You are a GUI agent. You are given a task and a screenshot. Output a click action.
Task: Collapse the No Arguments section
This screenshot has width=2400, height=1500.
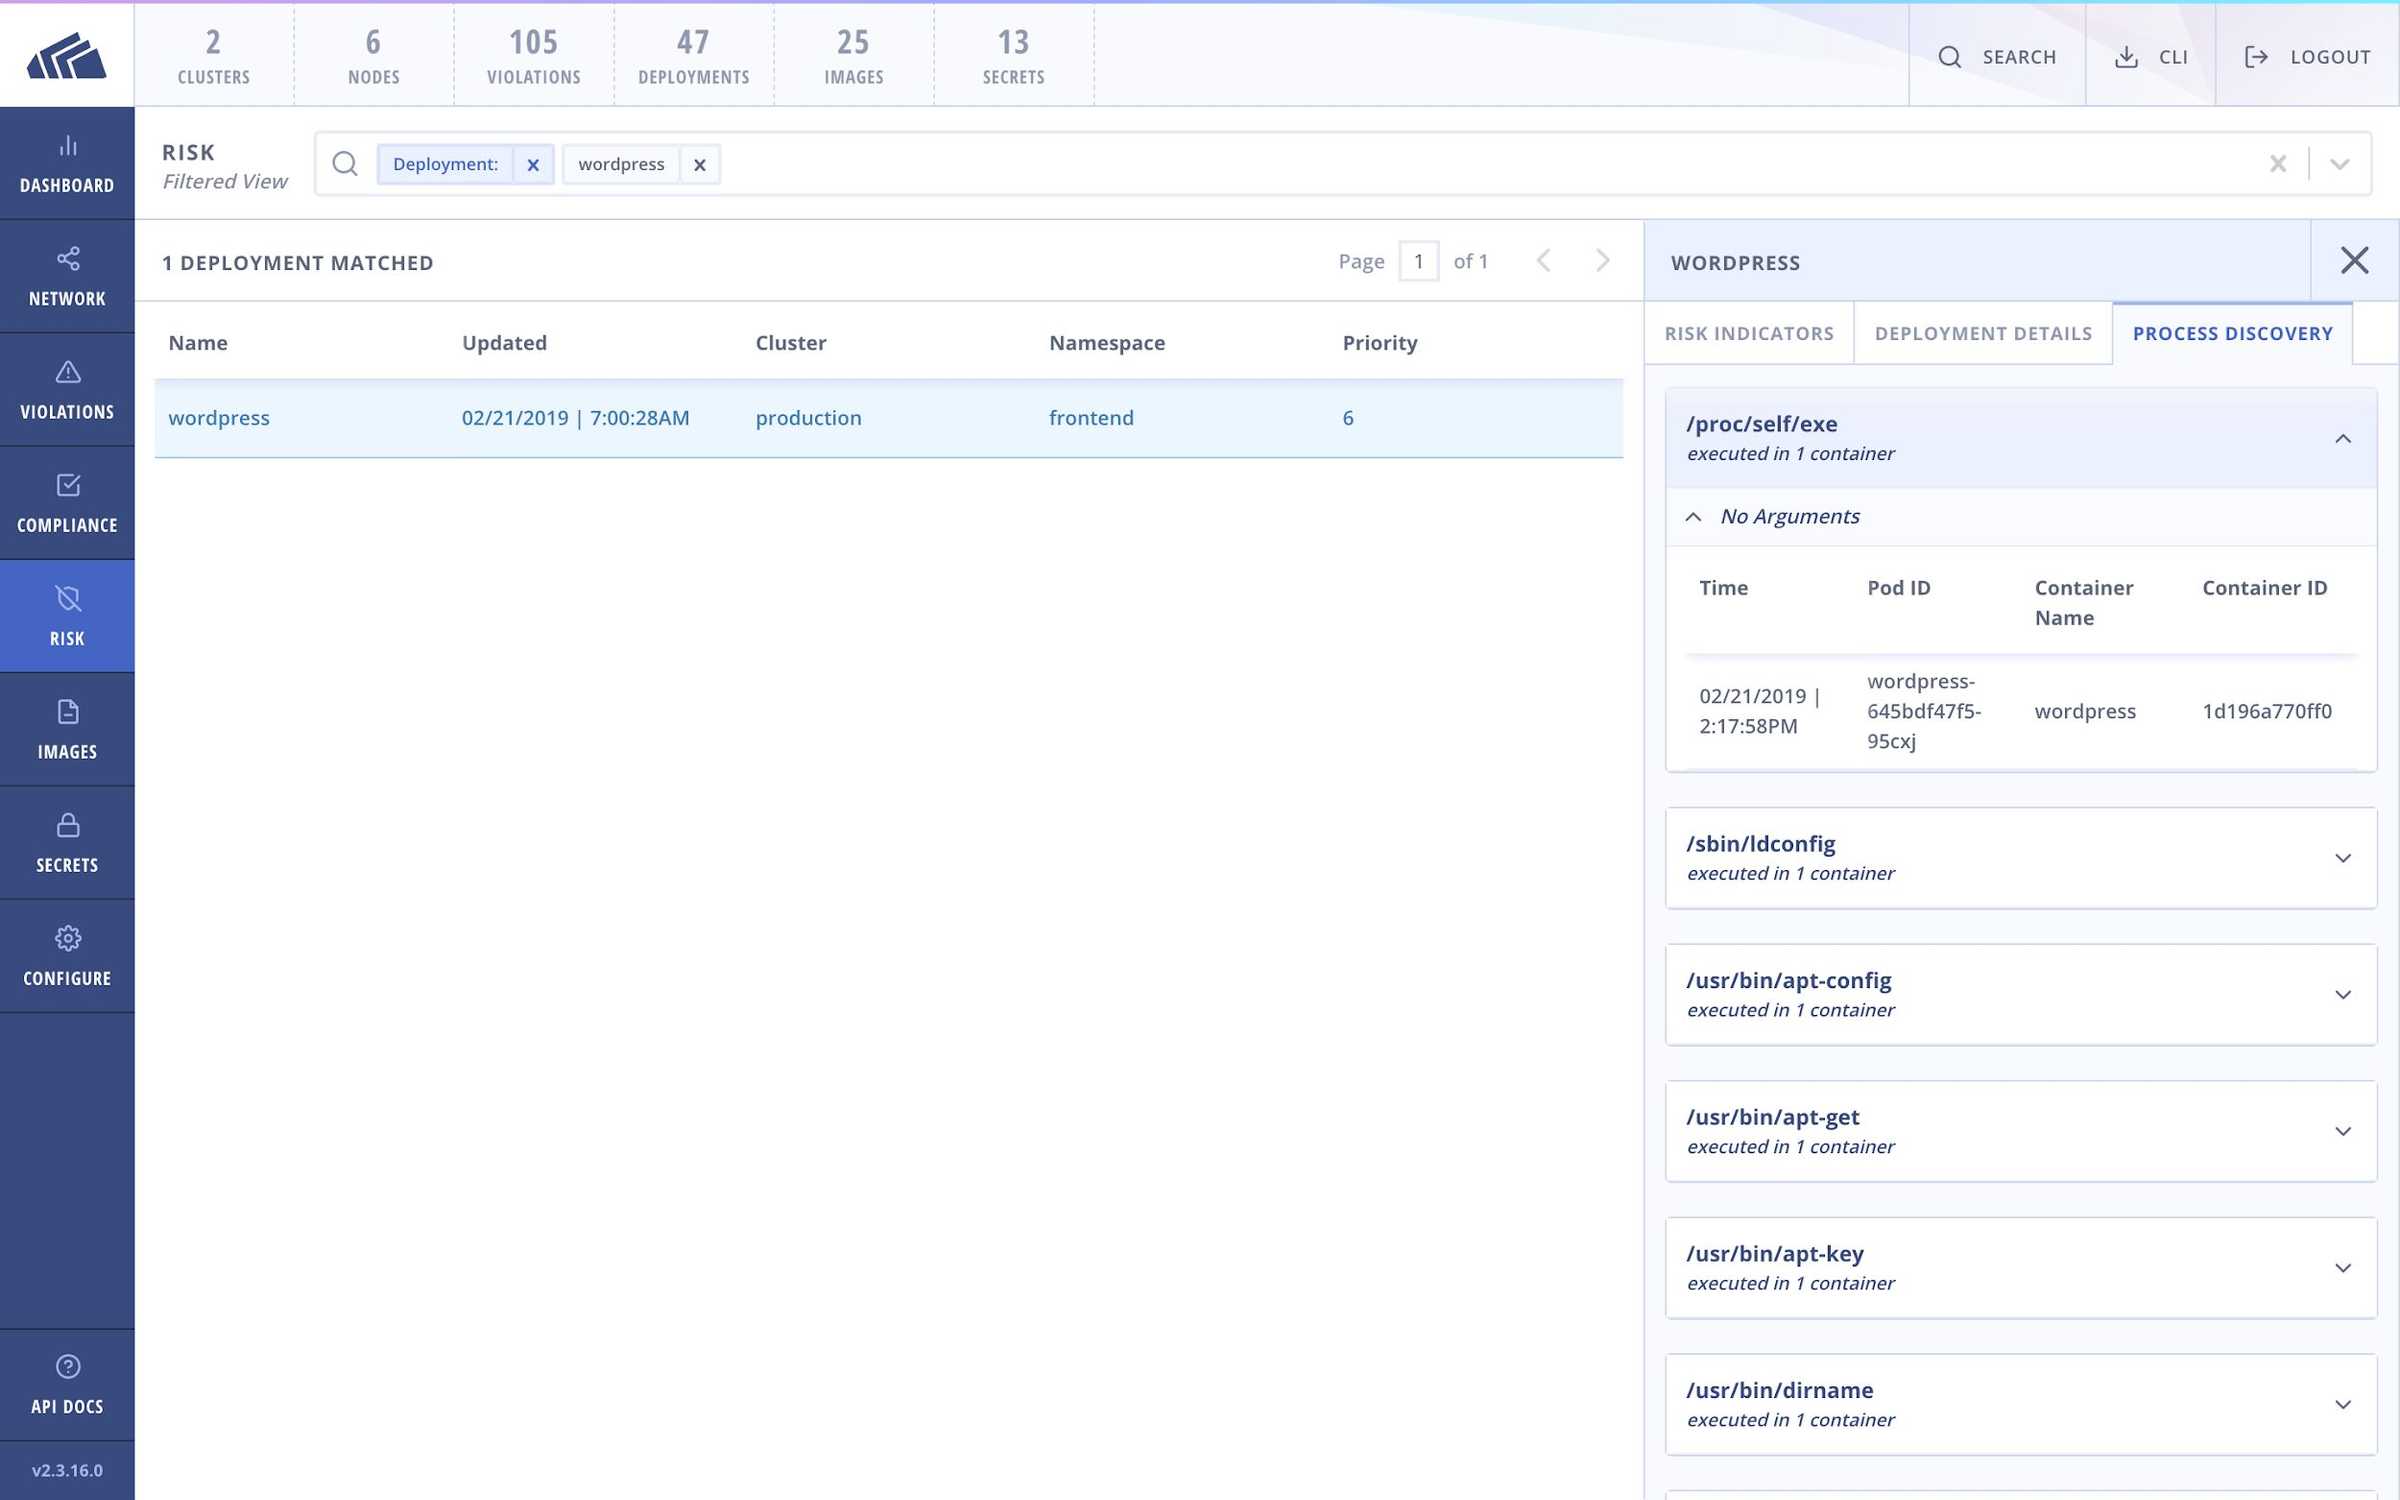pos(1693,517)
